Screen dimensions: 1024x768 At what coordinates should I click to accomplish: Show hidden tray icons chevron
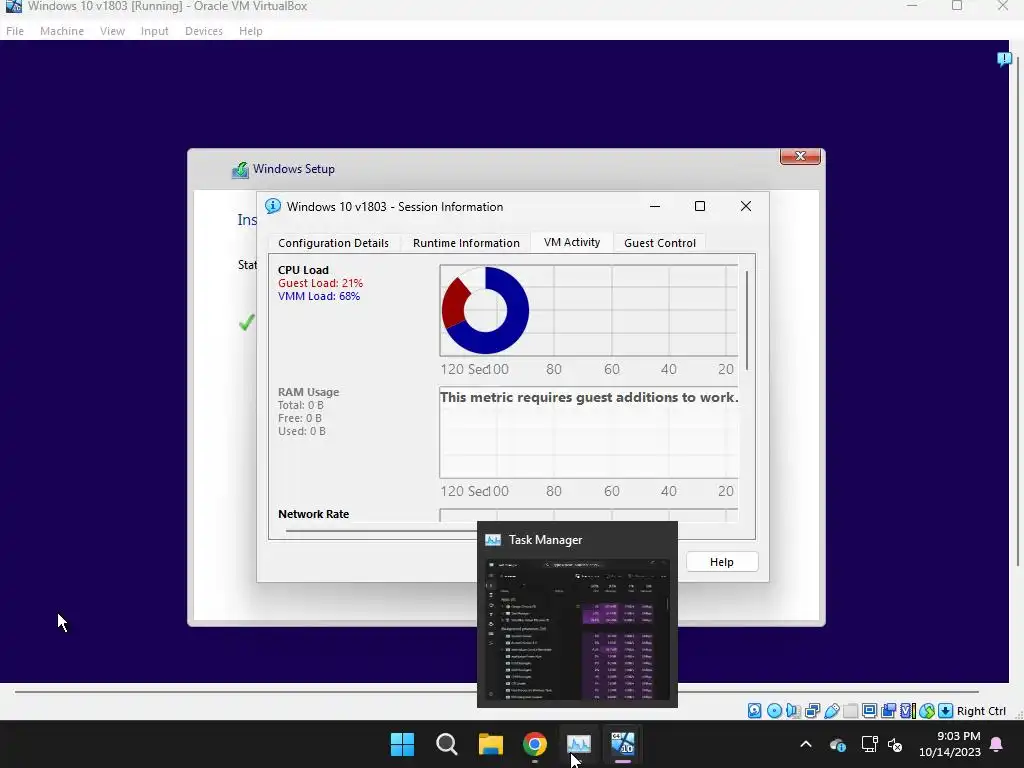point(806,744)
